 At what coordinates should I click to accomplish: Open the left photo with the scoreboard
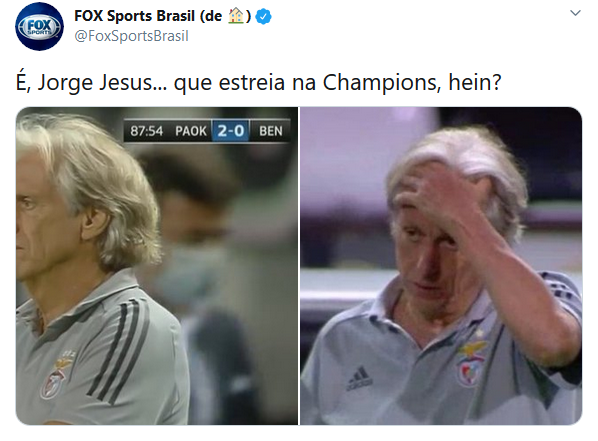(157, 266)
